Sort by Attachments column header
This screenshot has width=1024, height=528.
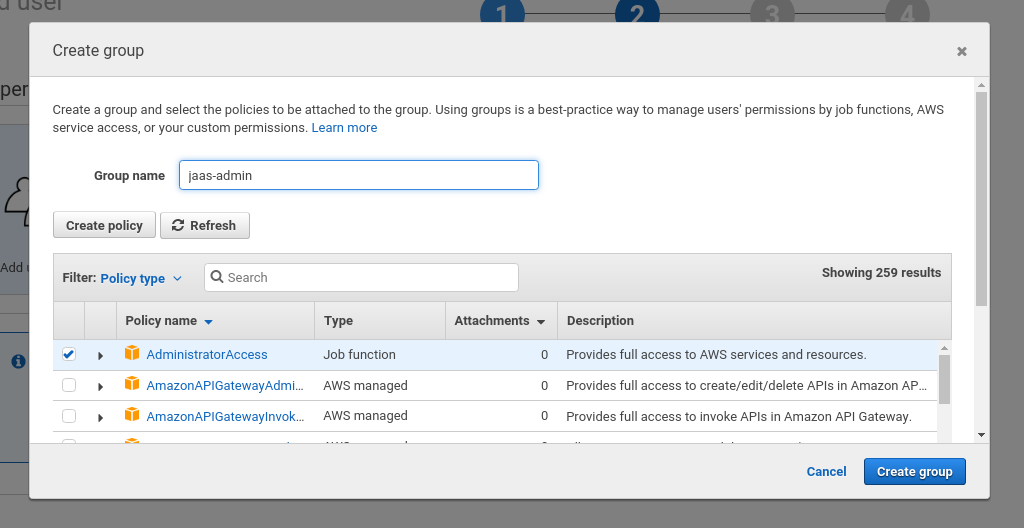point(501,321)
